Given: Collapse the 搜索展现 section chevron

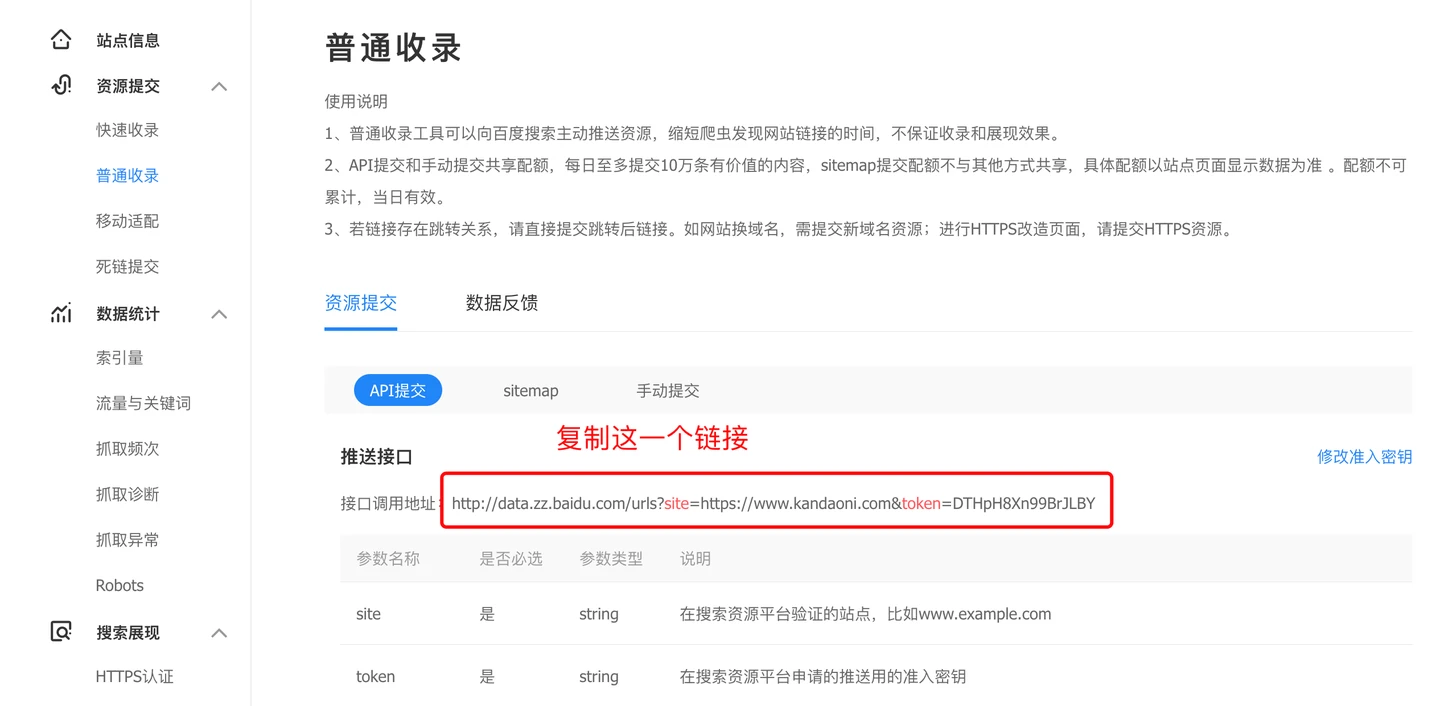Looking at the screenshot, I should [219, 633].
